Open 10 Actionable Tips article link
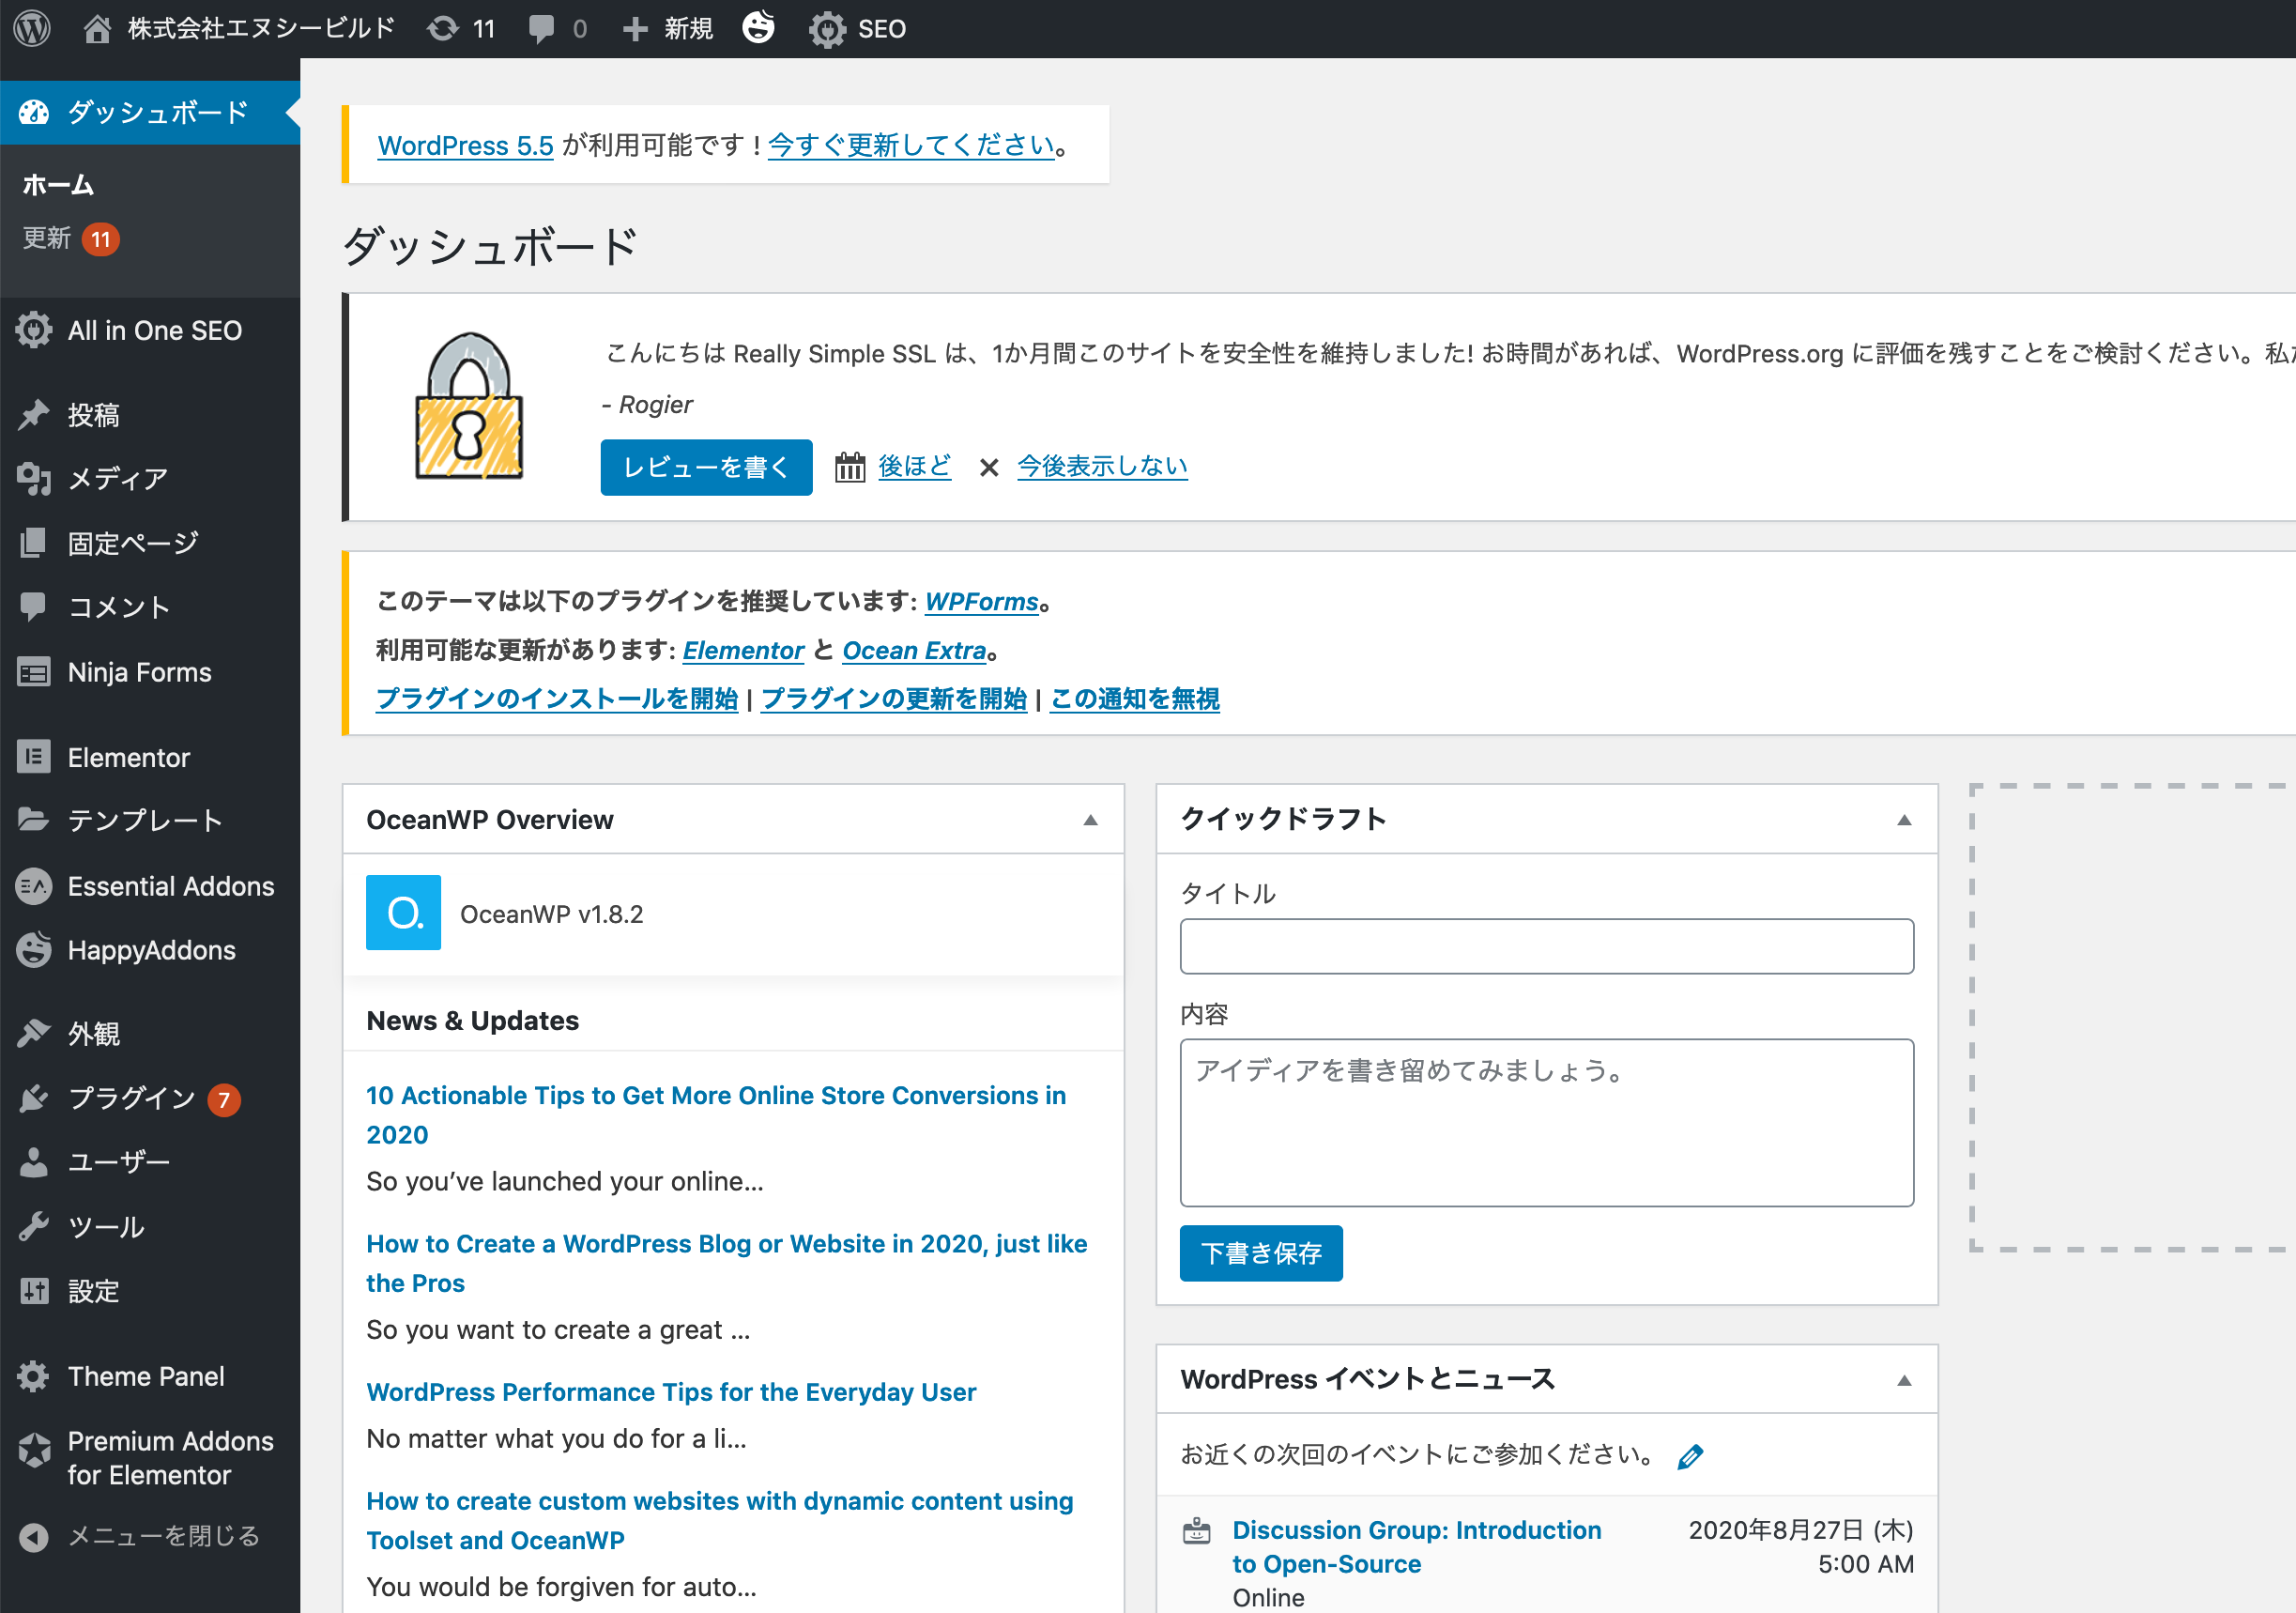Screen dimensions: 2296x1613 [x=716, y=1115]
